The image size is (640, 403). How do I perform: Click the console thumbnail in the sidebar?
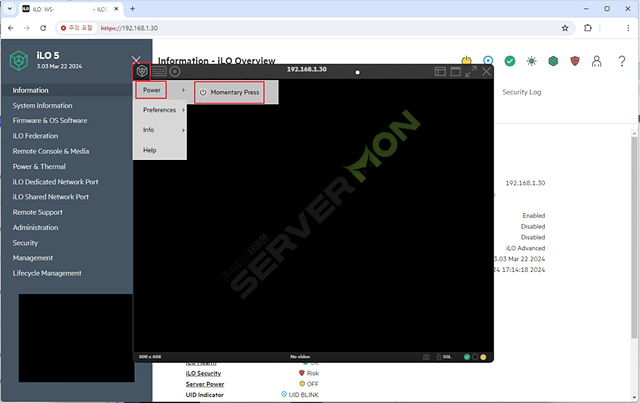76,338
